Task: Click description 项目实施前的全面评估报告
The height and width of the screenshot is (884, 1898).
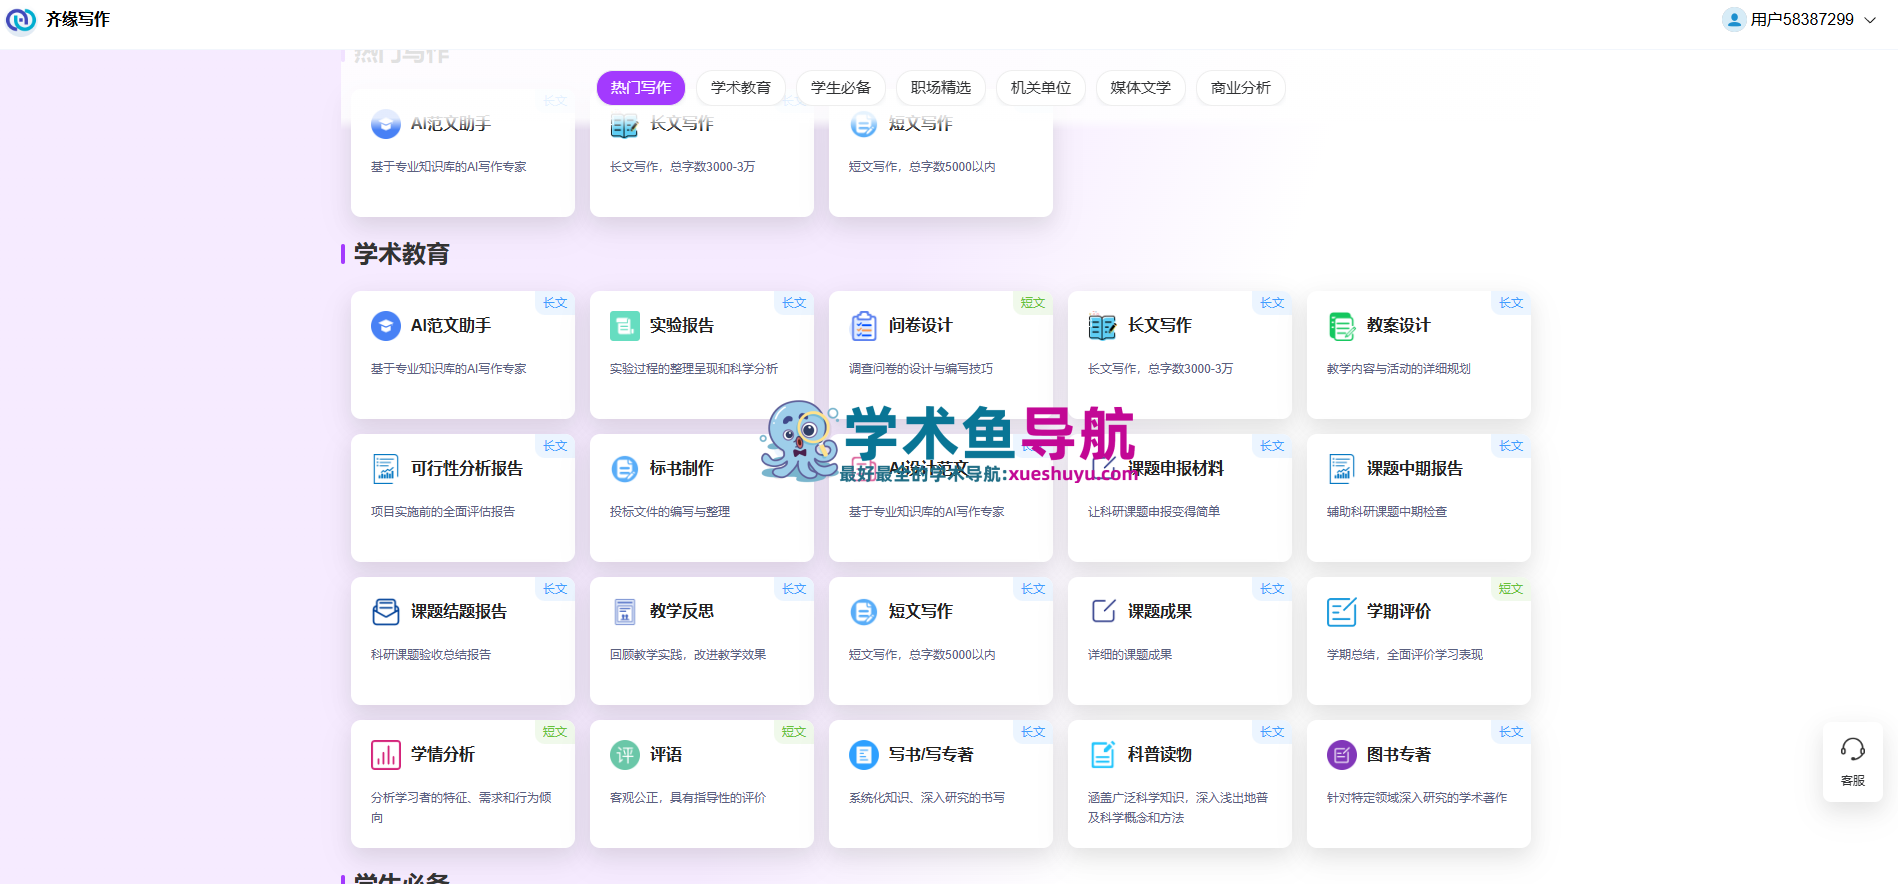Action: coord(443,512)
